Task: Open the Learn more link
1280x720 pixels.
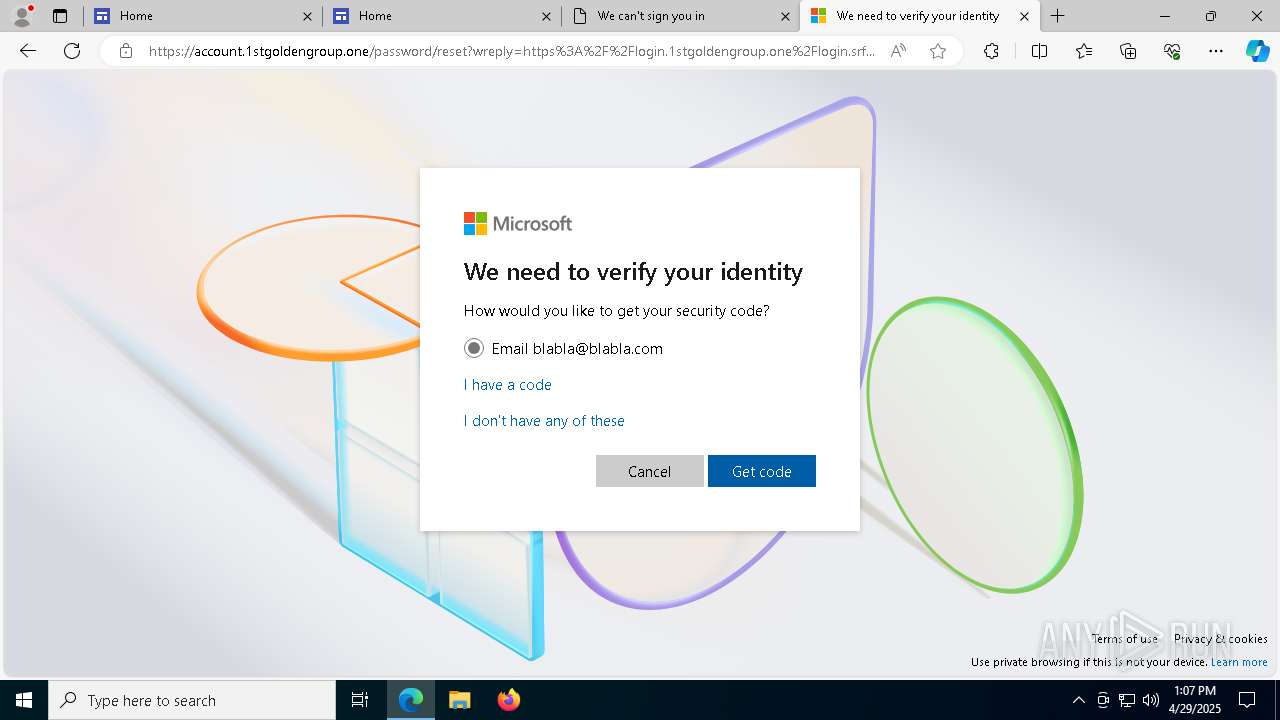Action: [x=1239, y=662]
